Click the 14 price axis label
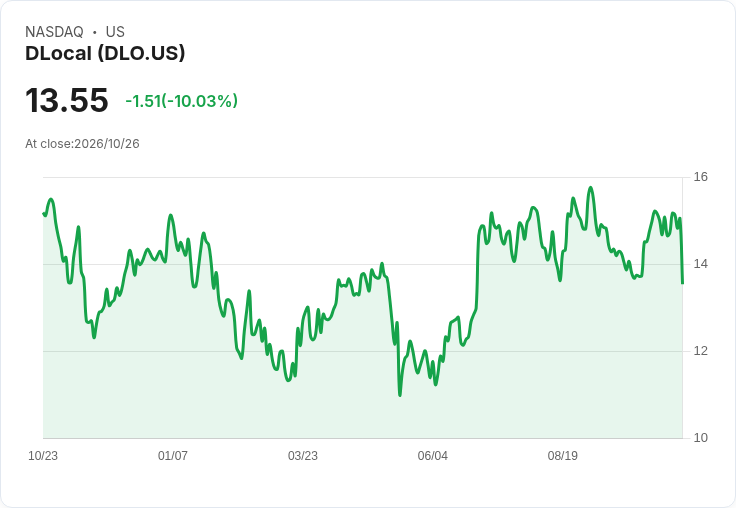 coord(700,264)
